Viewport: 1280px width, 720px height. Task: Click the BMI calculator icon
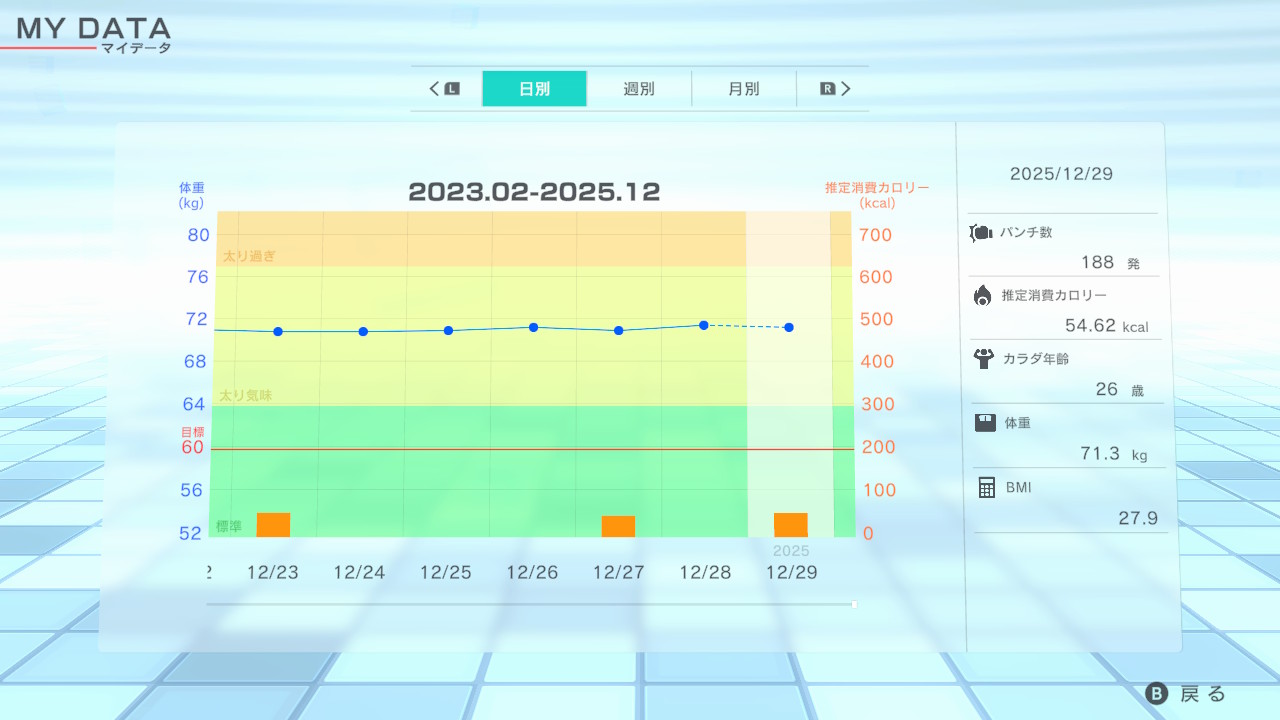click(987, 487)
